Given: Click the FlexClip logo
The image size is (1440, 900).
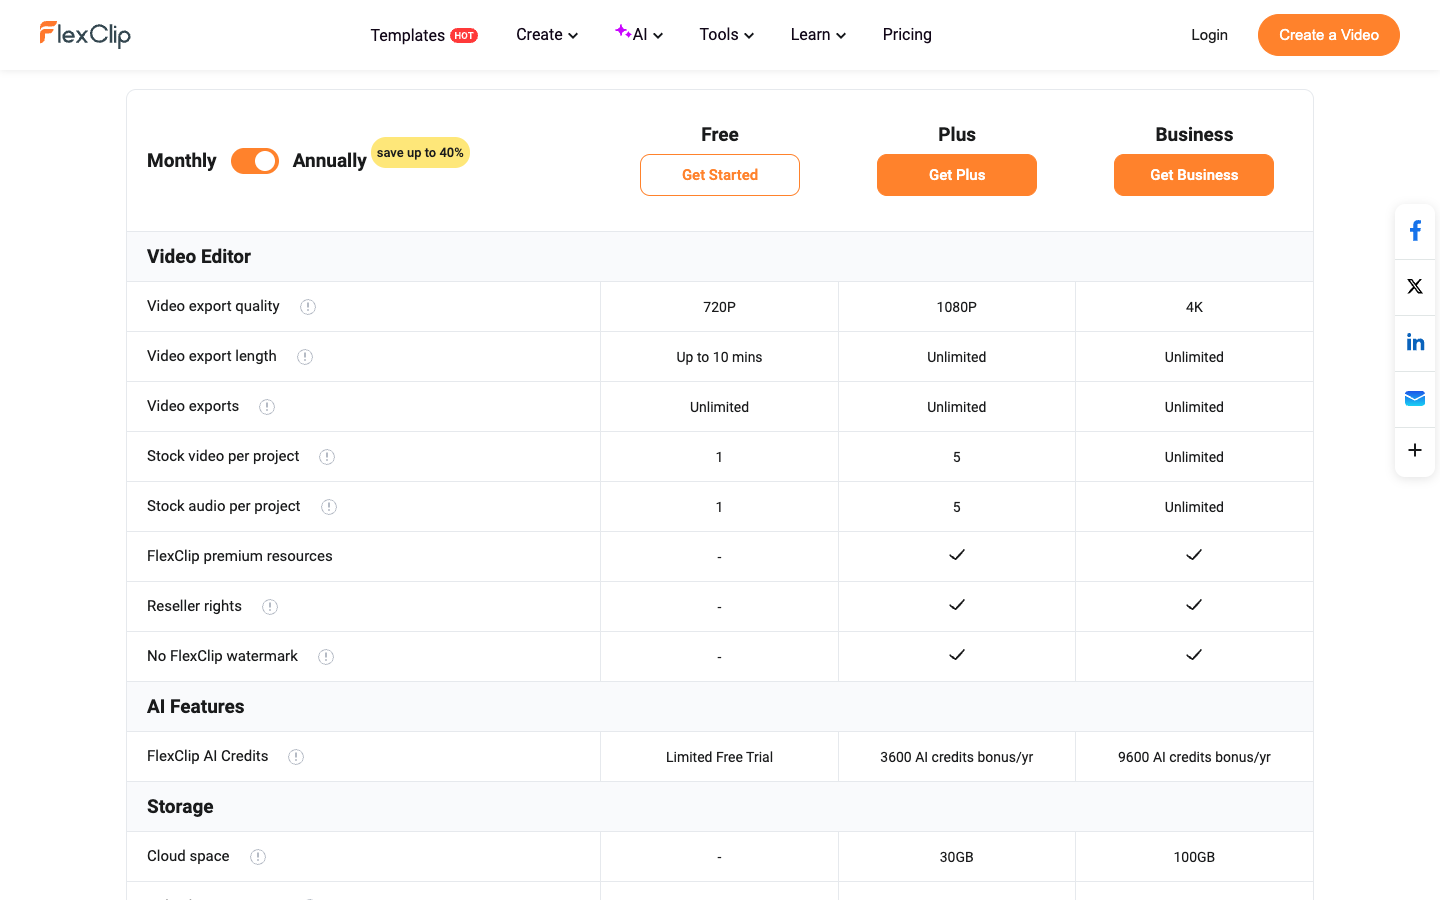Looking at the screenshot, I should click(85, 34).
